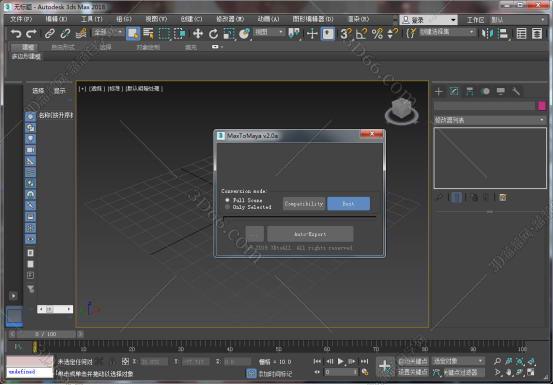Click the Undo arrow in the main toolbar
Image resolution: width=553 pixels, height=385 pixels.
pyautogui.click(x=16, y=34)
